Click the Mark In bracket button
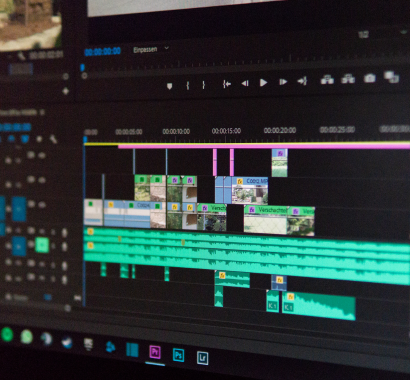410x380 pixels. click(188, 85)
